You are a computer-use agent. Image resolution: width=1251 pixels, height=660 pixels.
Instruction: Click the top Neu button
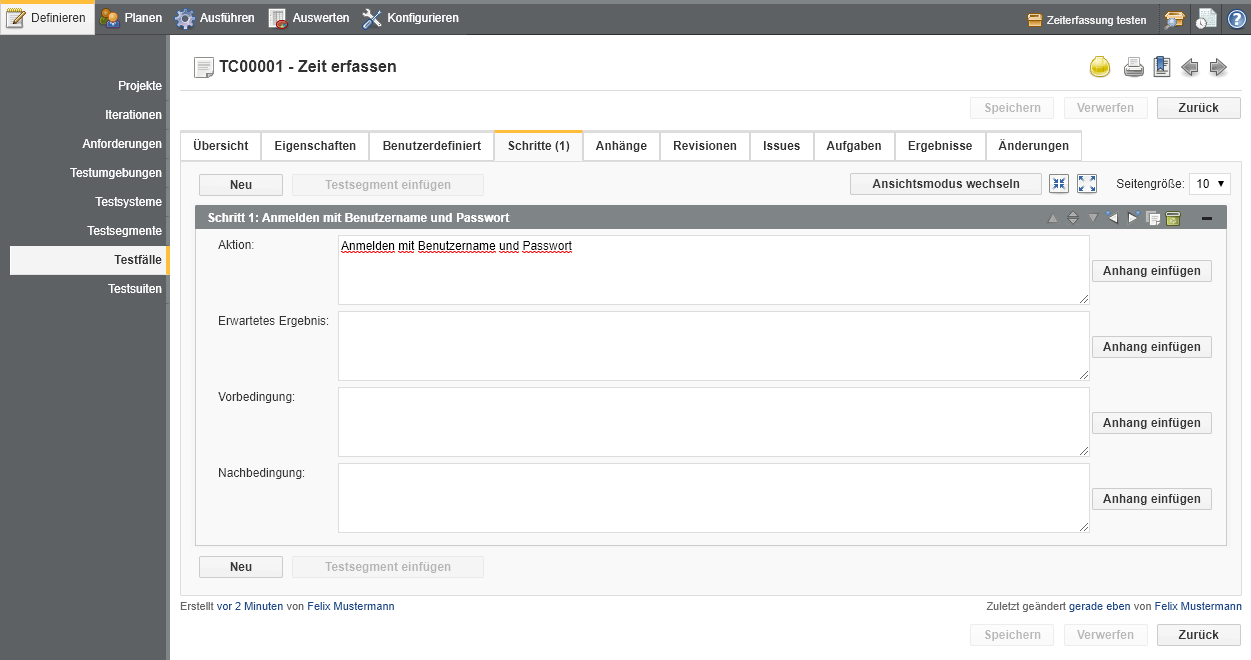(241, 185)
